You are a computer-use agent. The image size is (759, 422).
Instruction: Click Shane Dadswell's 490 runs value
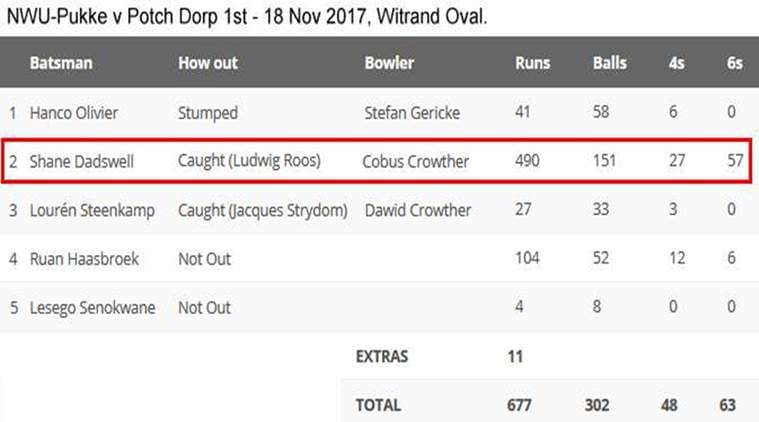click(x=527, y=160)
